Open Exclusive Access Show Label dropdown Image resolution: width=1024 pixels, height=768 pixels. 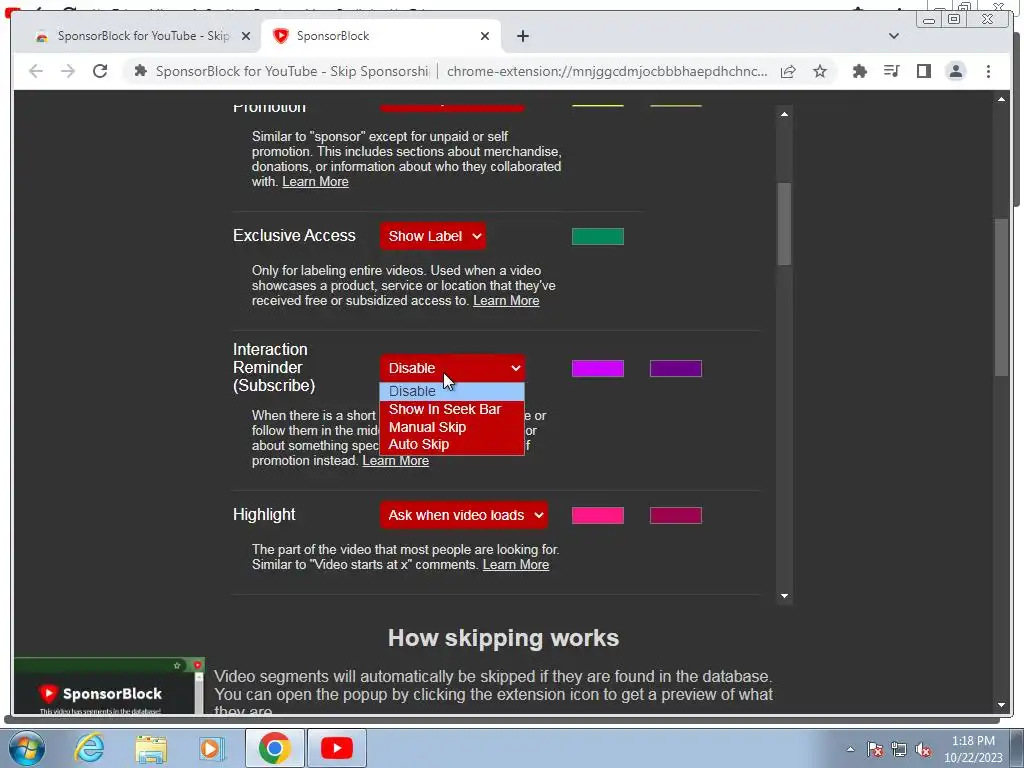pyautogui.click(x=432, y=236)
